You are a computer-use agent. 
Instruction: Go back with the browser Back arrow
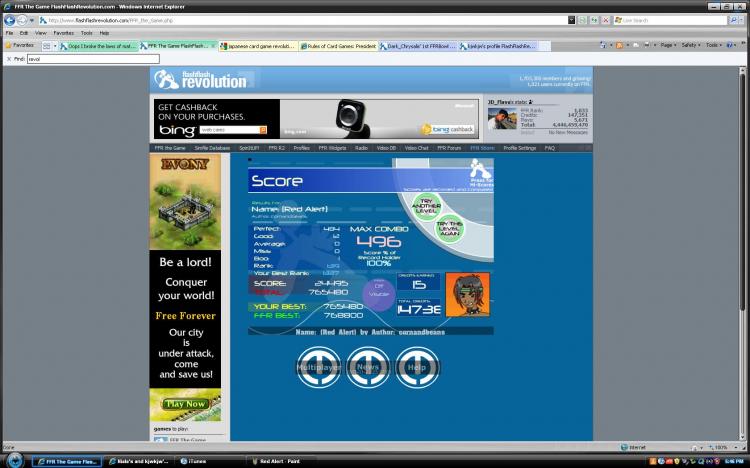(x=10, y=21)
